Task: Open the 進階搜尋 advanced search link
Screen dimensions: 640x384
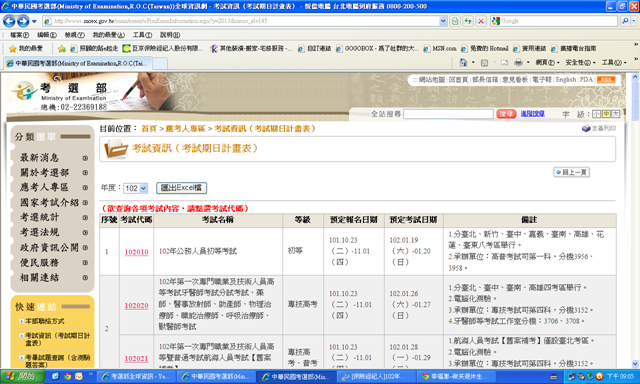Action: pyautogui.click(x=532, y=114)
